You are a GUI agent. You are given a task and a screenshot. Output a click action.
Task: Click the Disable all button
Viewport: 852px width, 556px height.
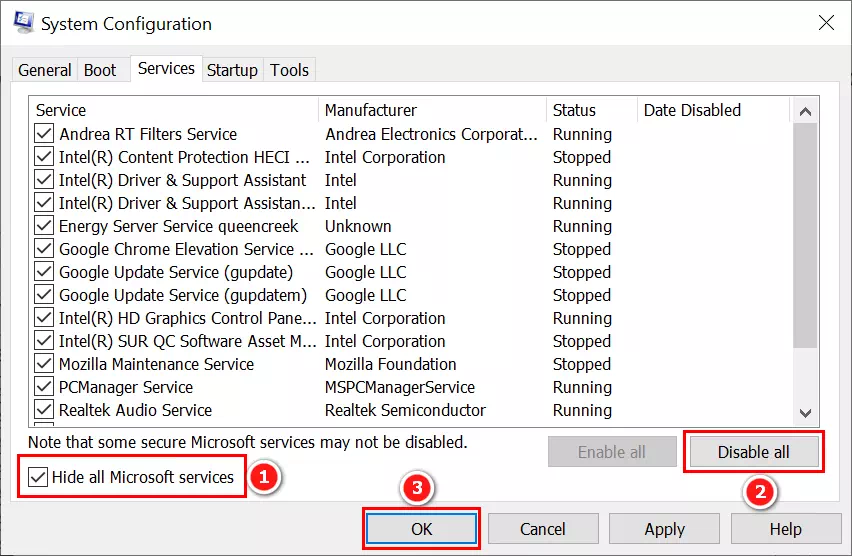point(754,452)
